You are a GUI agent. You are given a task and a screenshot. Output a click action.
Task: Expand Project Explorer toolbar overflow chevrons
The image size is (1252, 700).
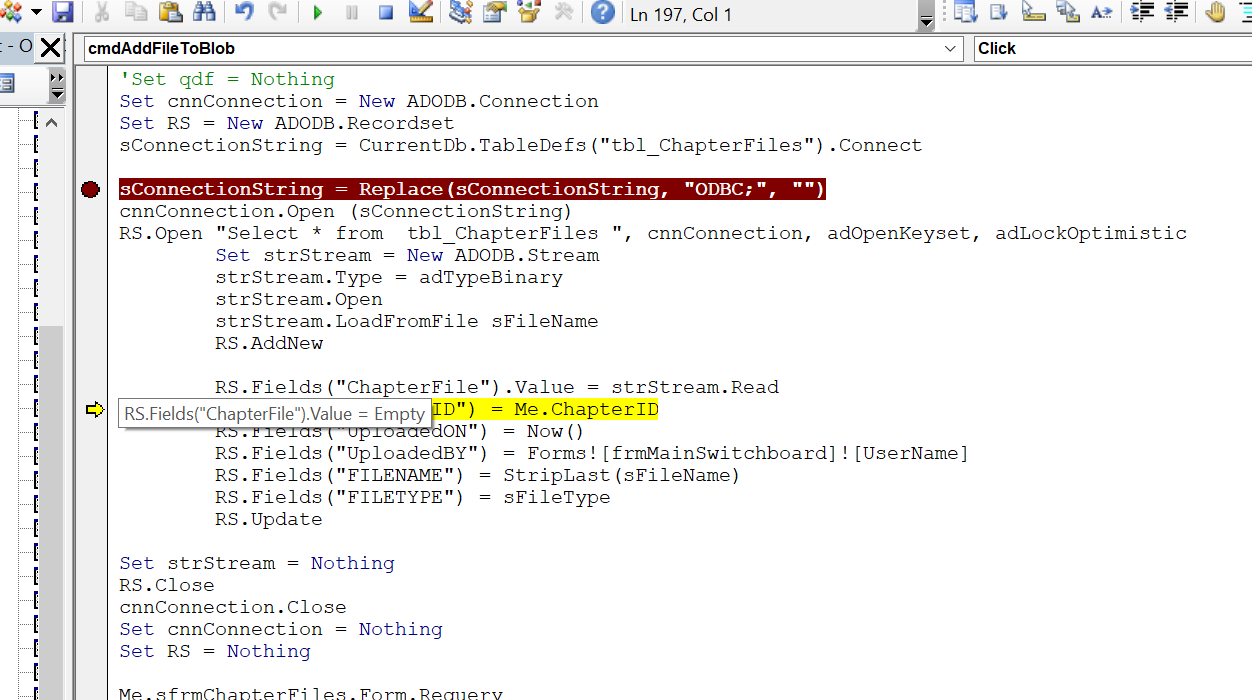click(x=56, y=78)
